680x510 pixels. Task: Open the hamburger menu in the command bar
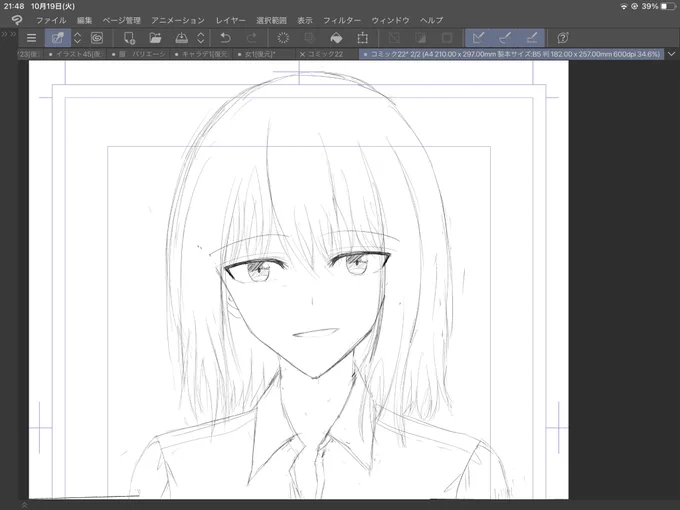click(31, 38)
